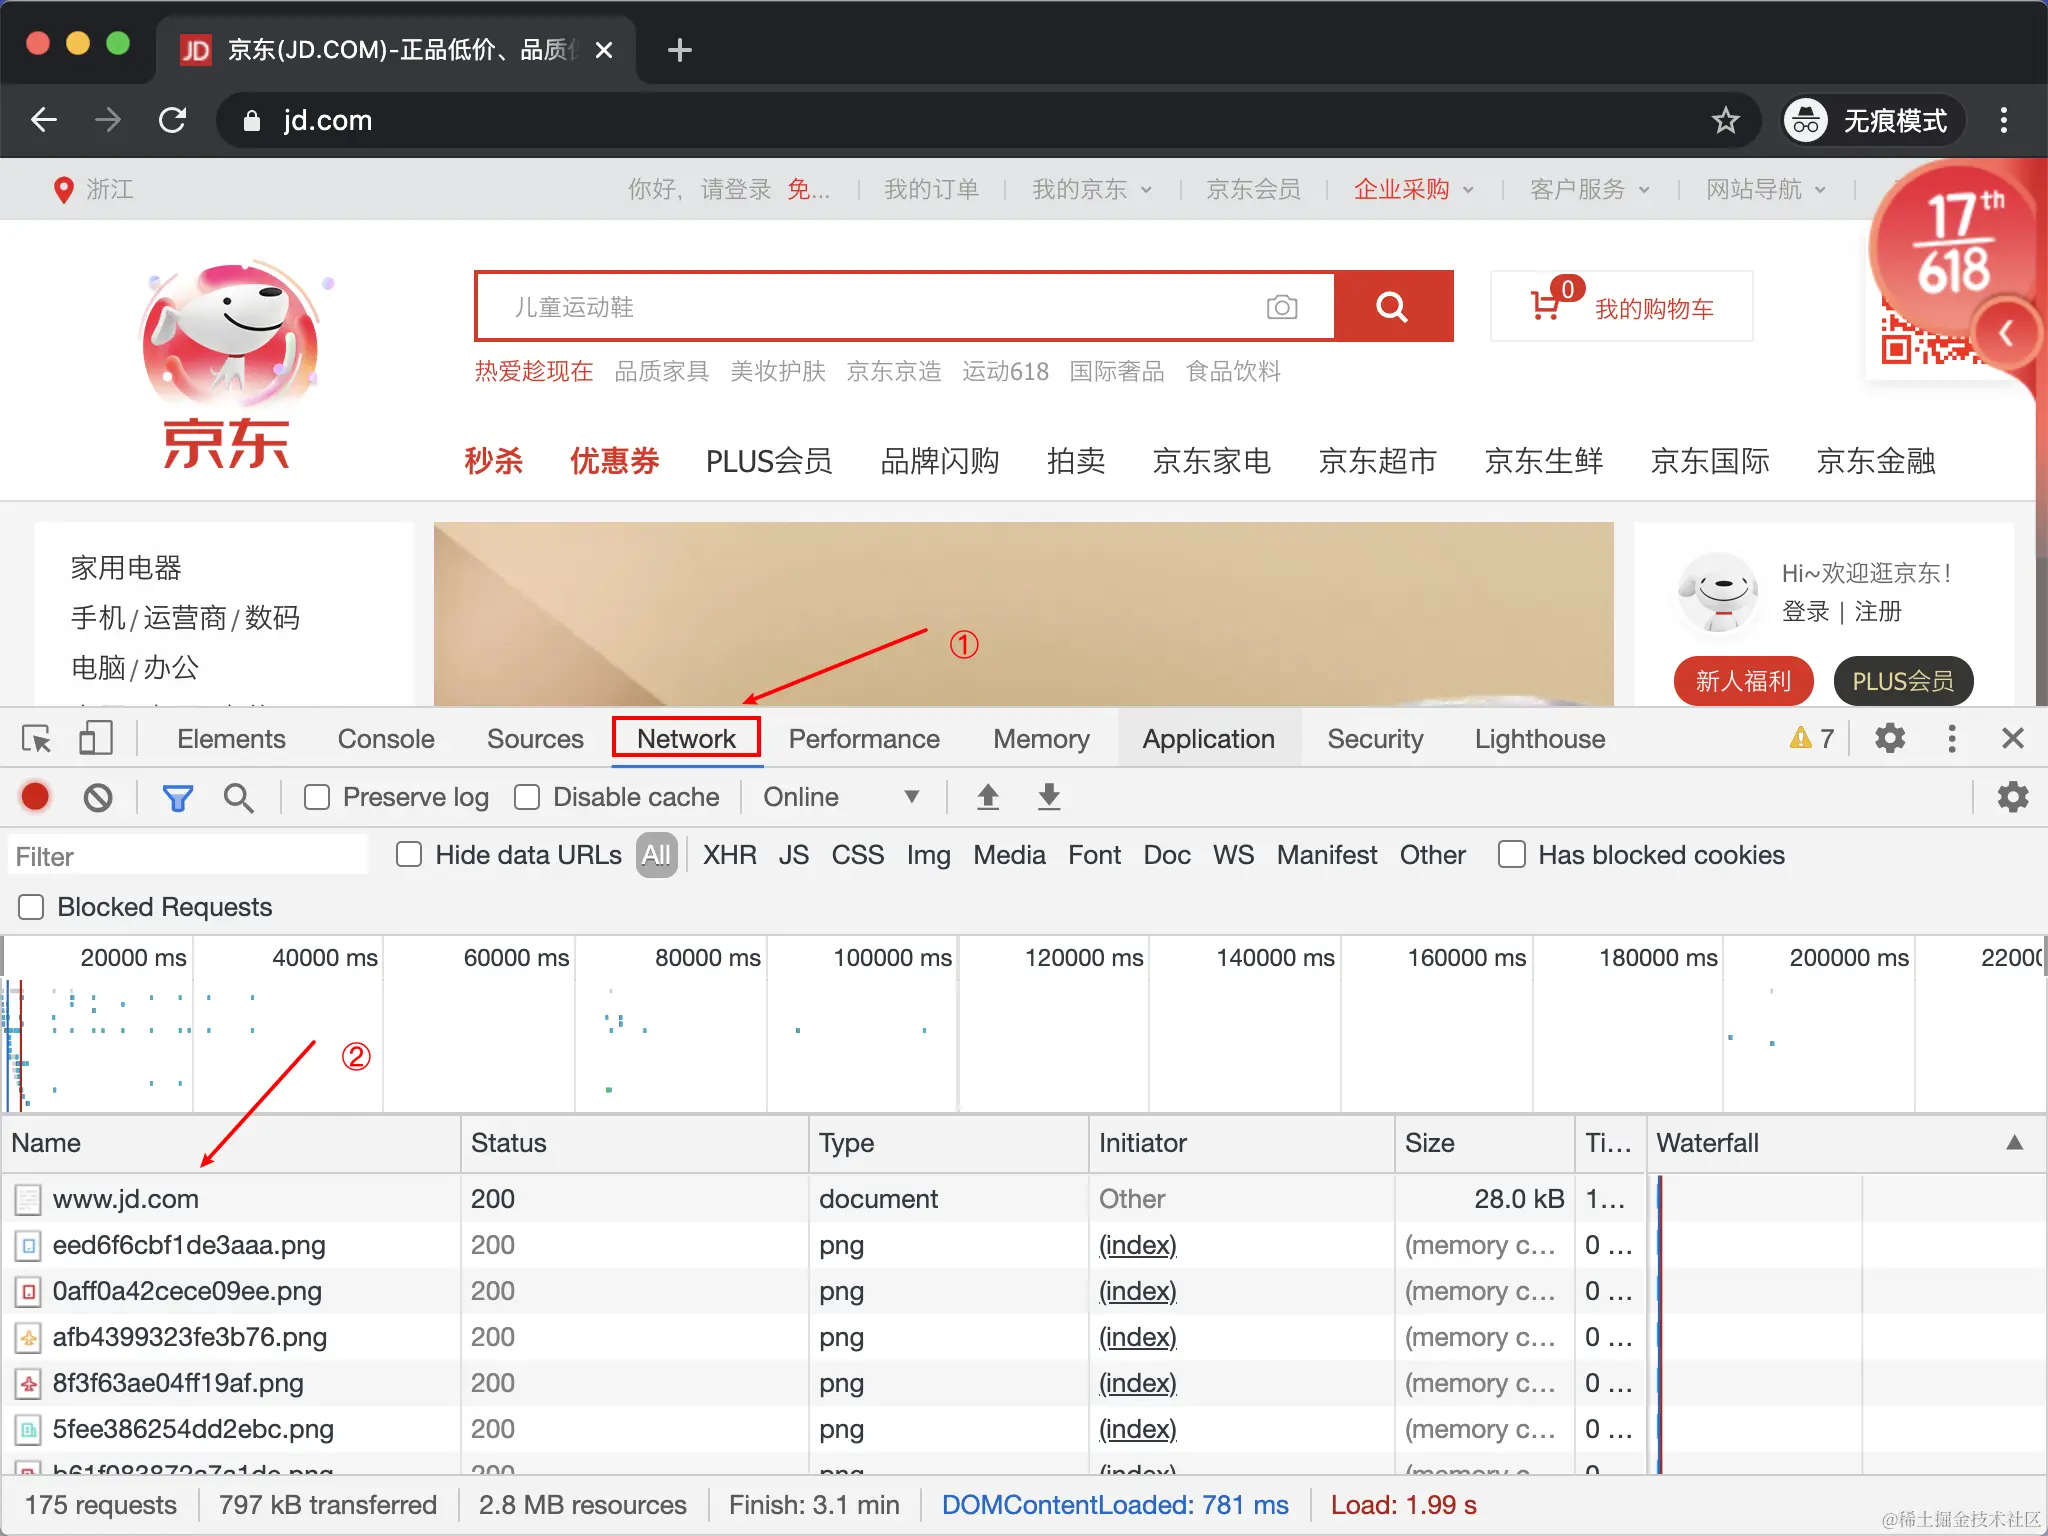Expand the 网站导航 dropdown menu
Screen dimensions: 2048x1536
[1765, 189]
